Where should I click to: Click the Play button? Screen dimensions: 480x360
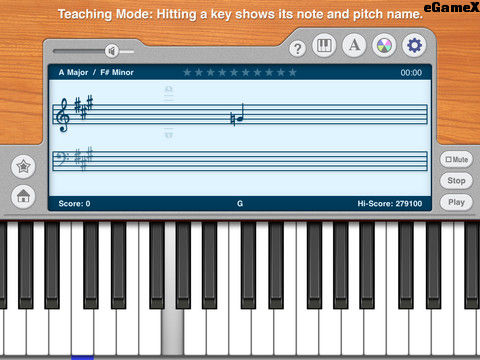[x=456, y=202]
